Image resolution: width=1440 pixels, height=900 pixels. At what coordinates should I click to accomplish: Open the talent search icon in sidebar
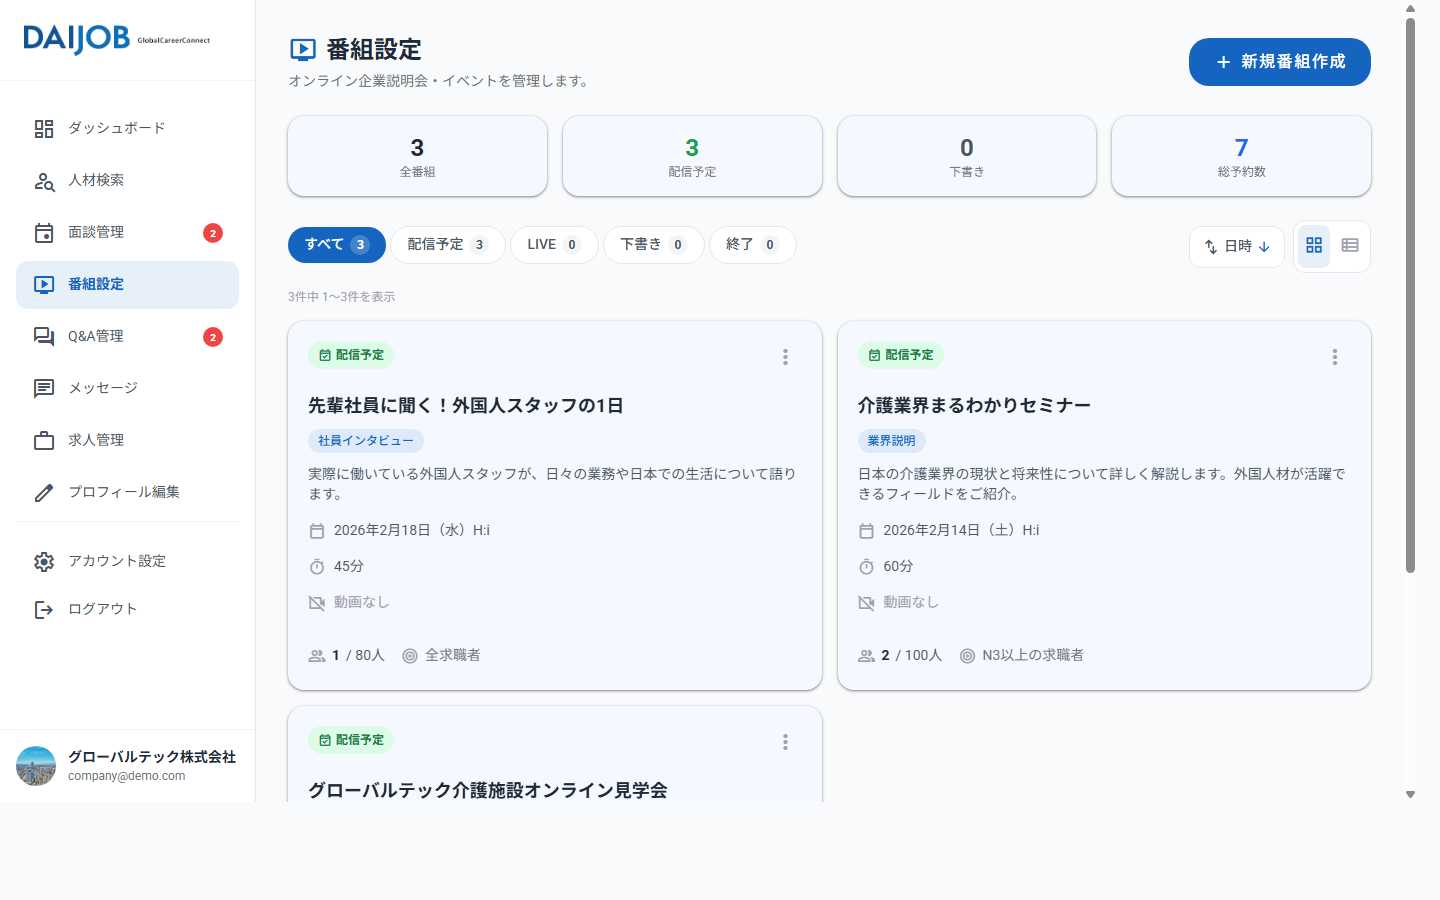[44, 181]
